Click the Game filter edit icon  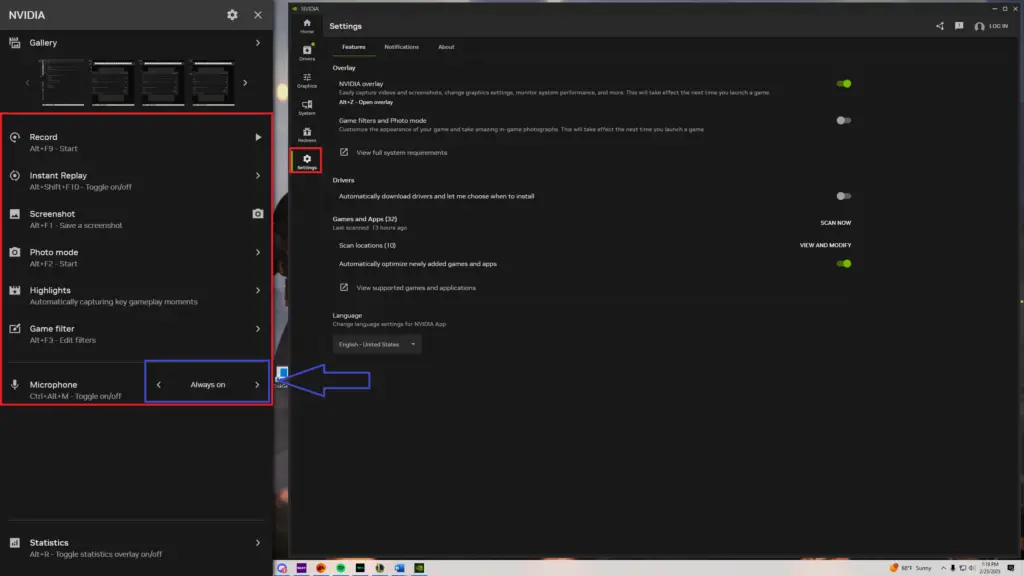(14, 328)
